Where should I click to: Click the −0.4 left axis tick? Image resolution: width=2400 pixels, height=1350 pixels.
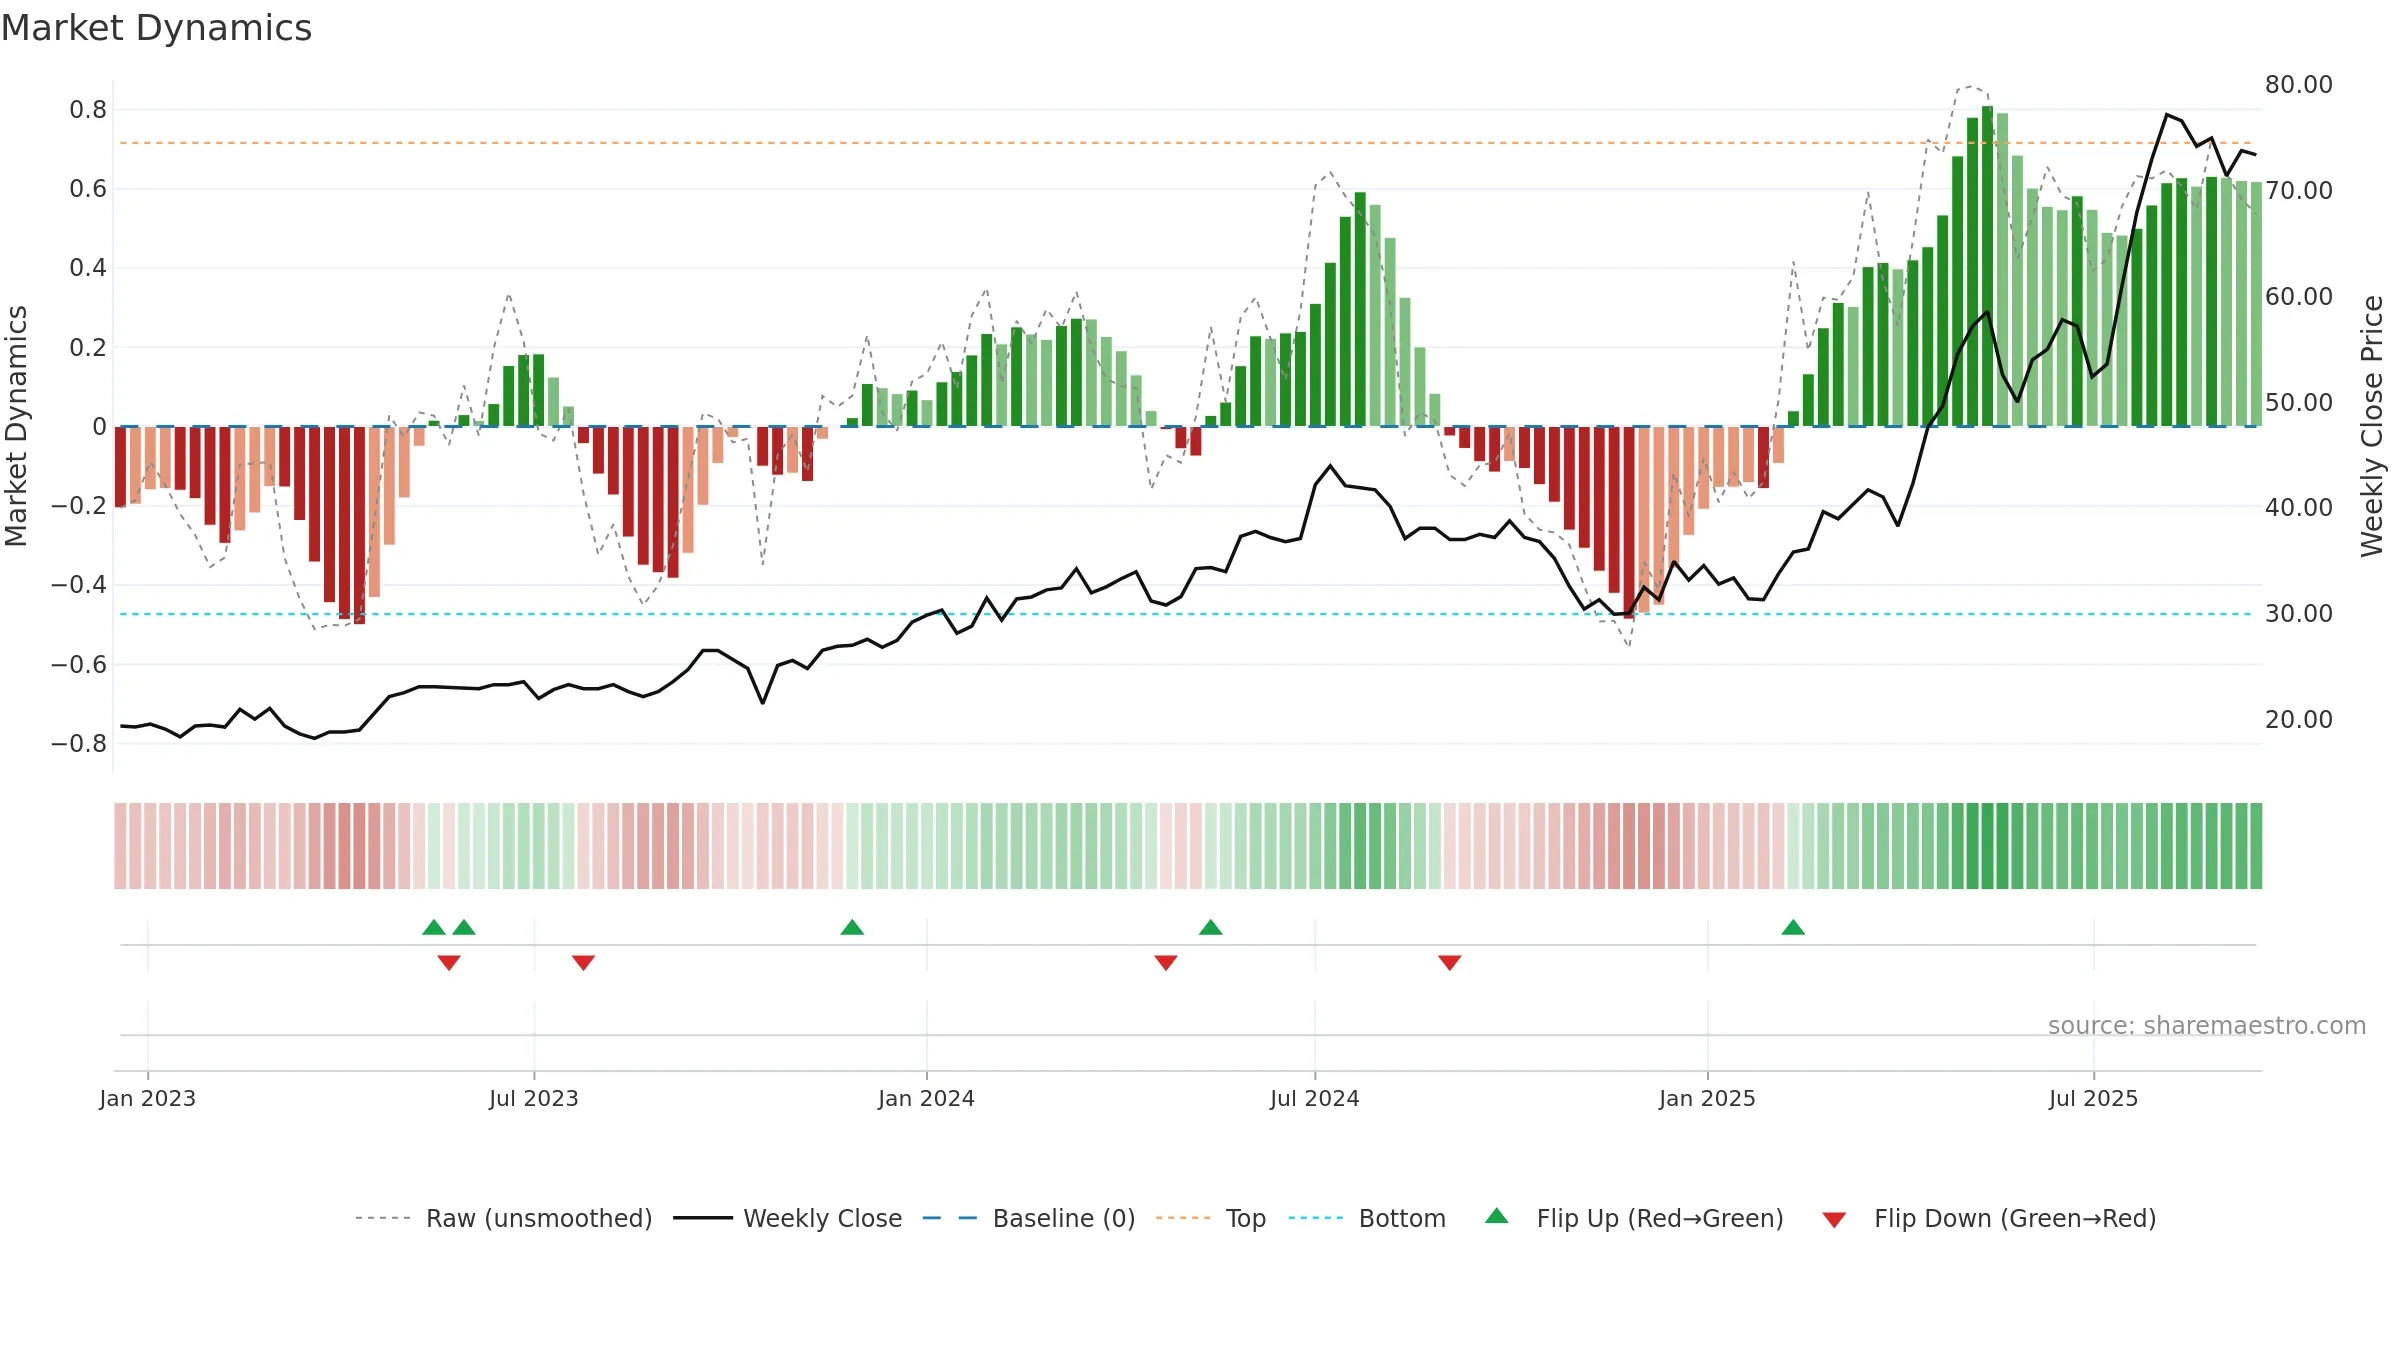[79, 584]
